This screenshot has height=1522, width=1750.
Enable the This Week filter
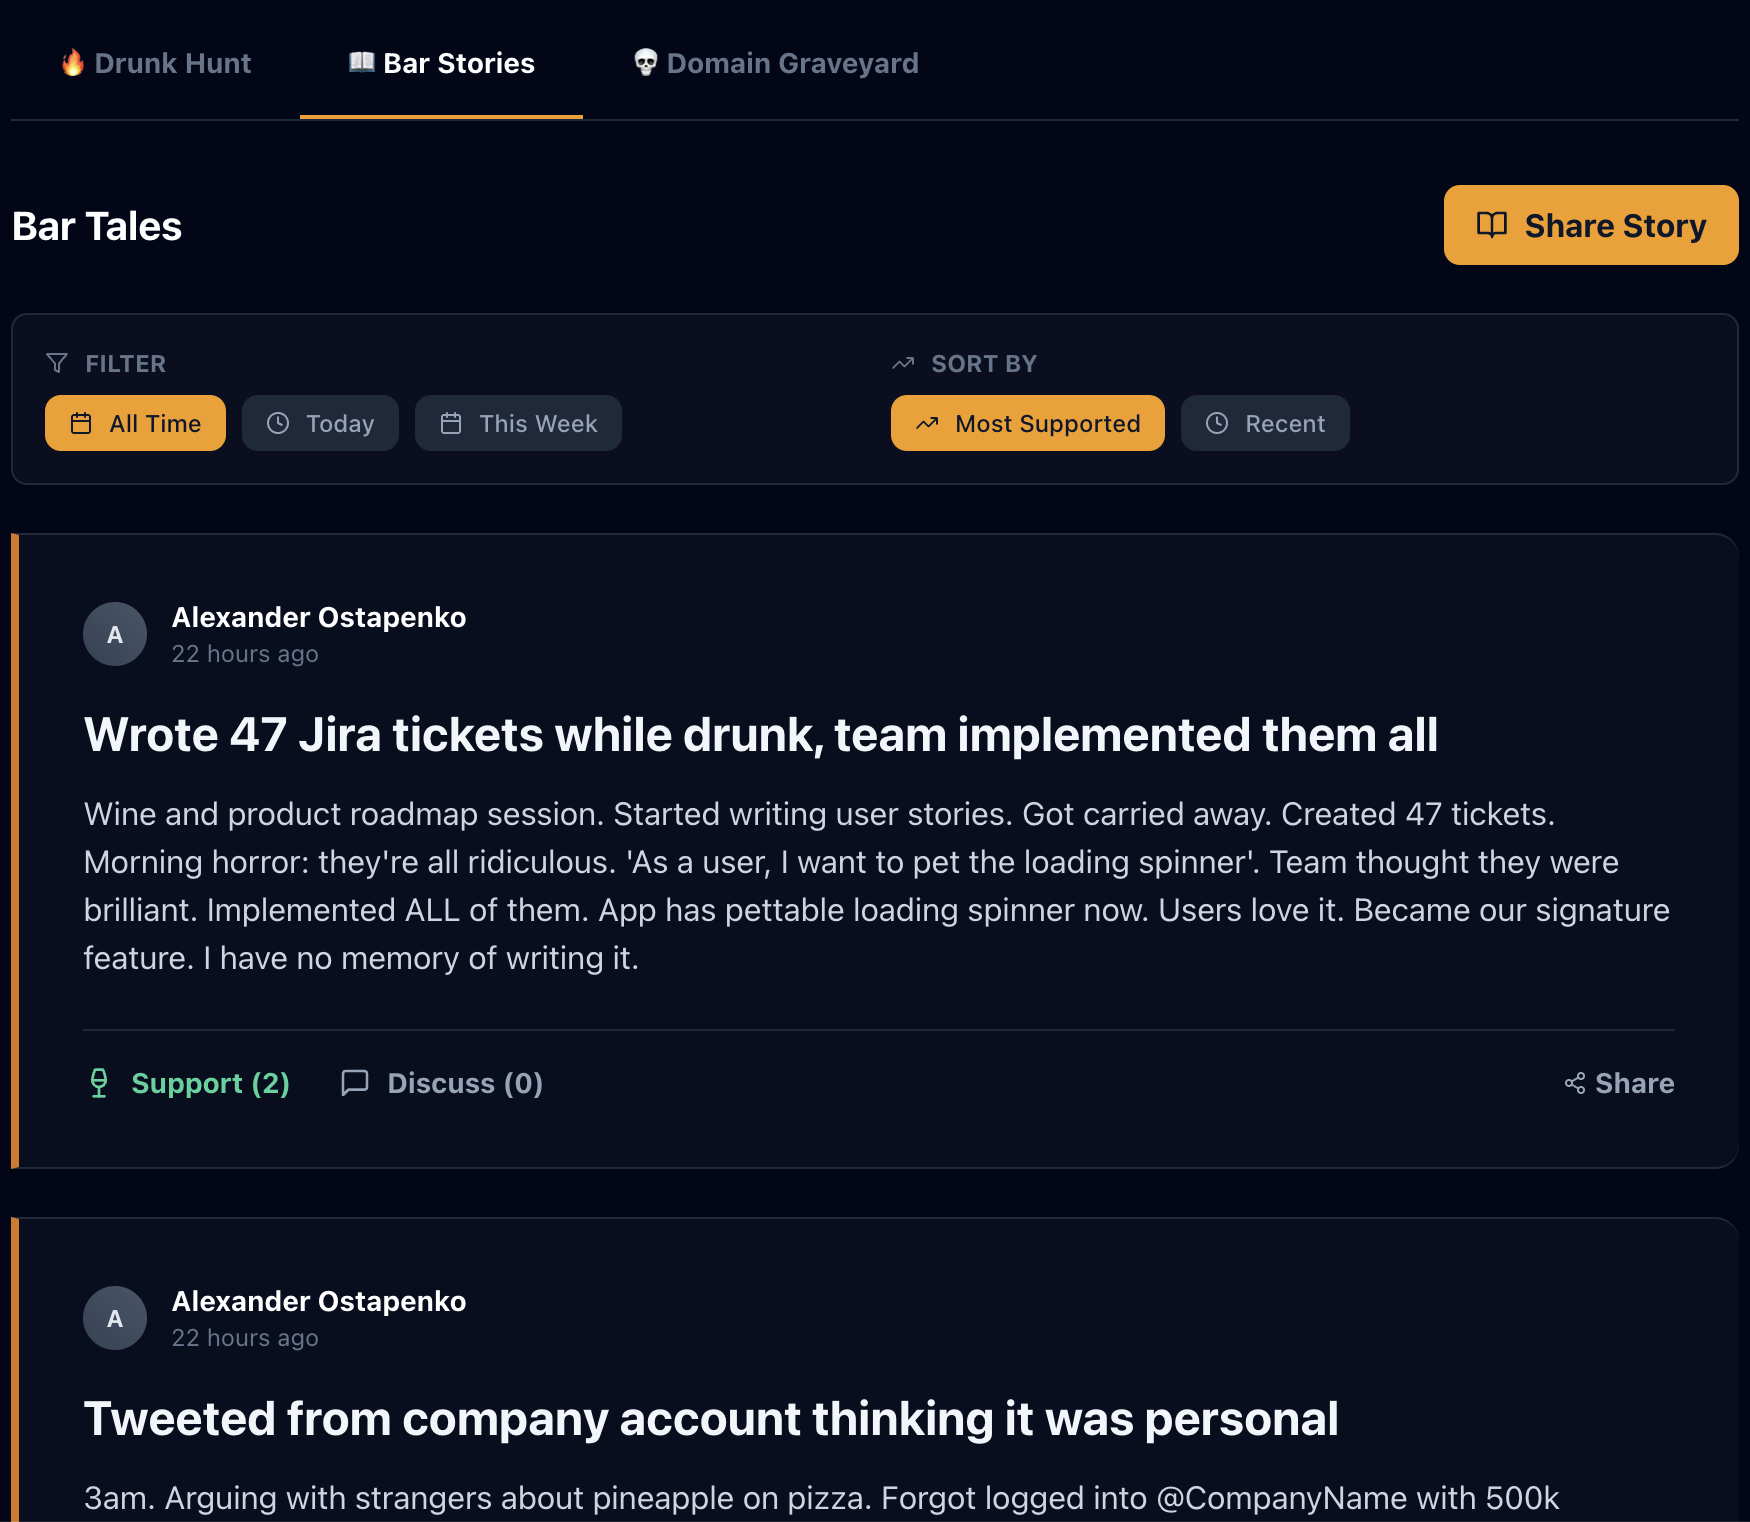pyautogui.click(x=518, y=423)
